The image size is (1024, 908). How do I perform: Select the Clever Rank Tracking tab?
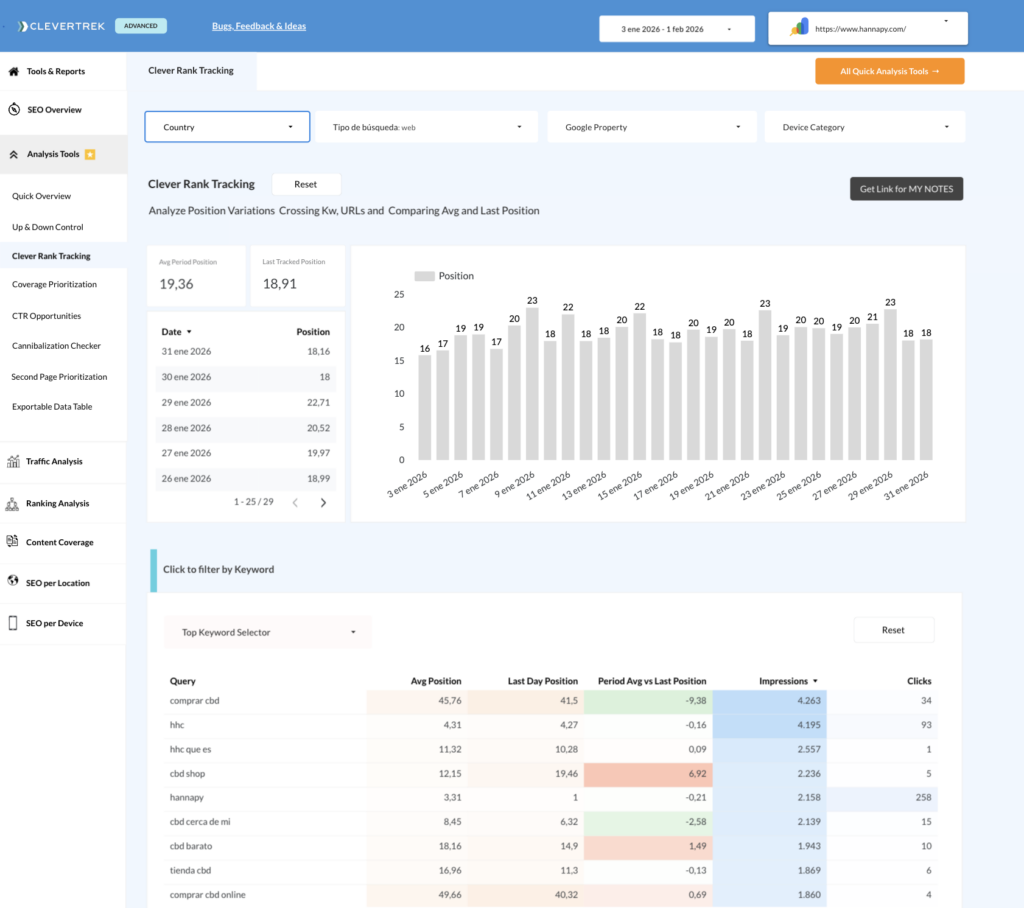coord(191,71)
